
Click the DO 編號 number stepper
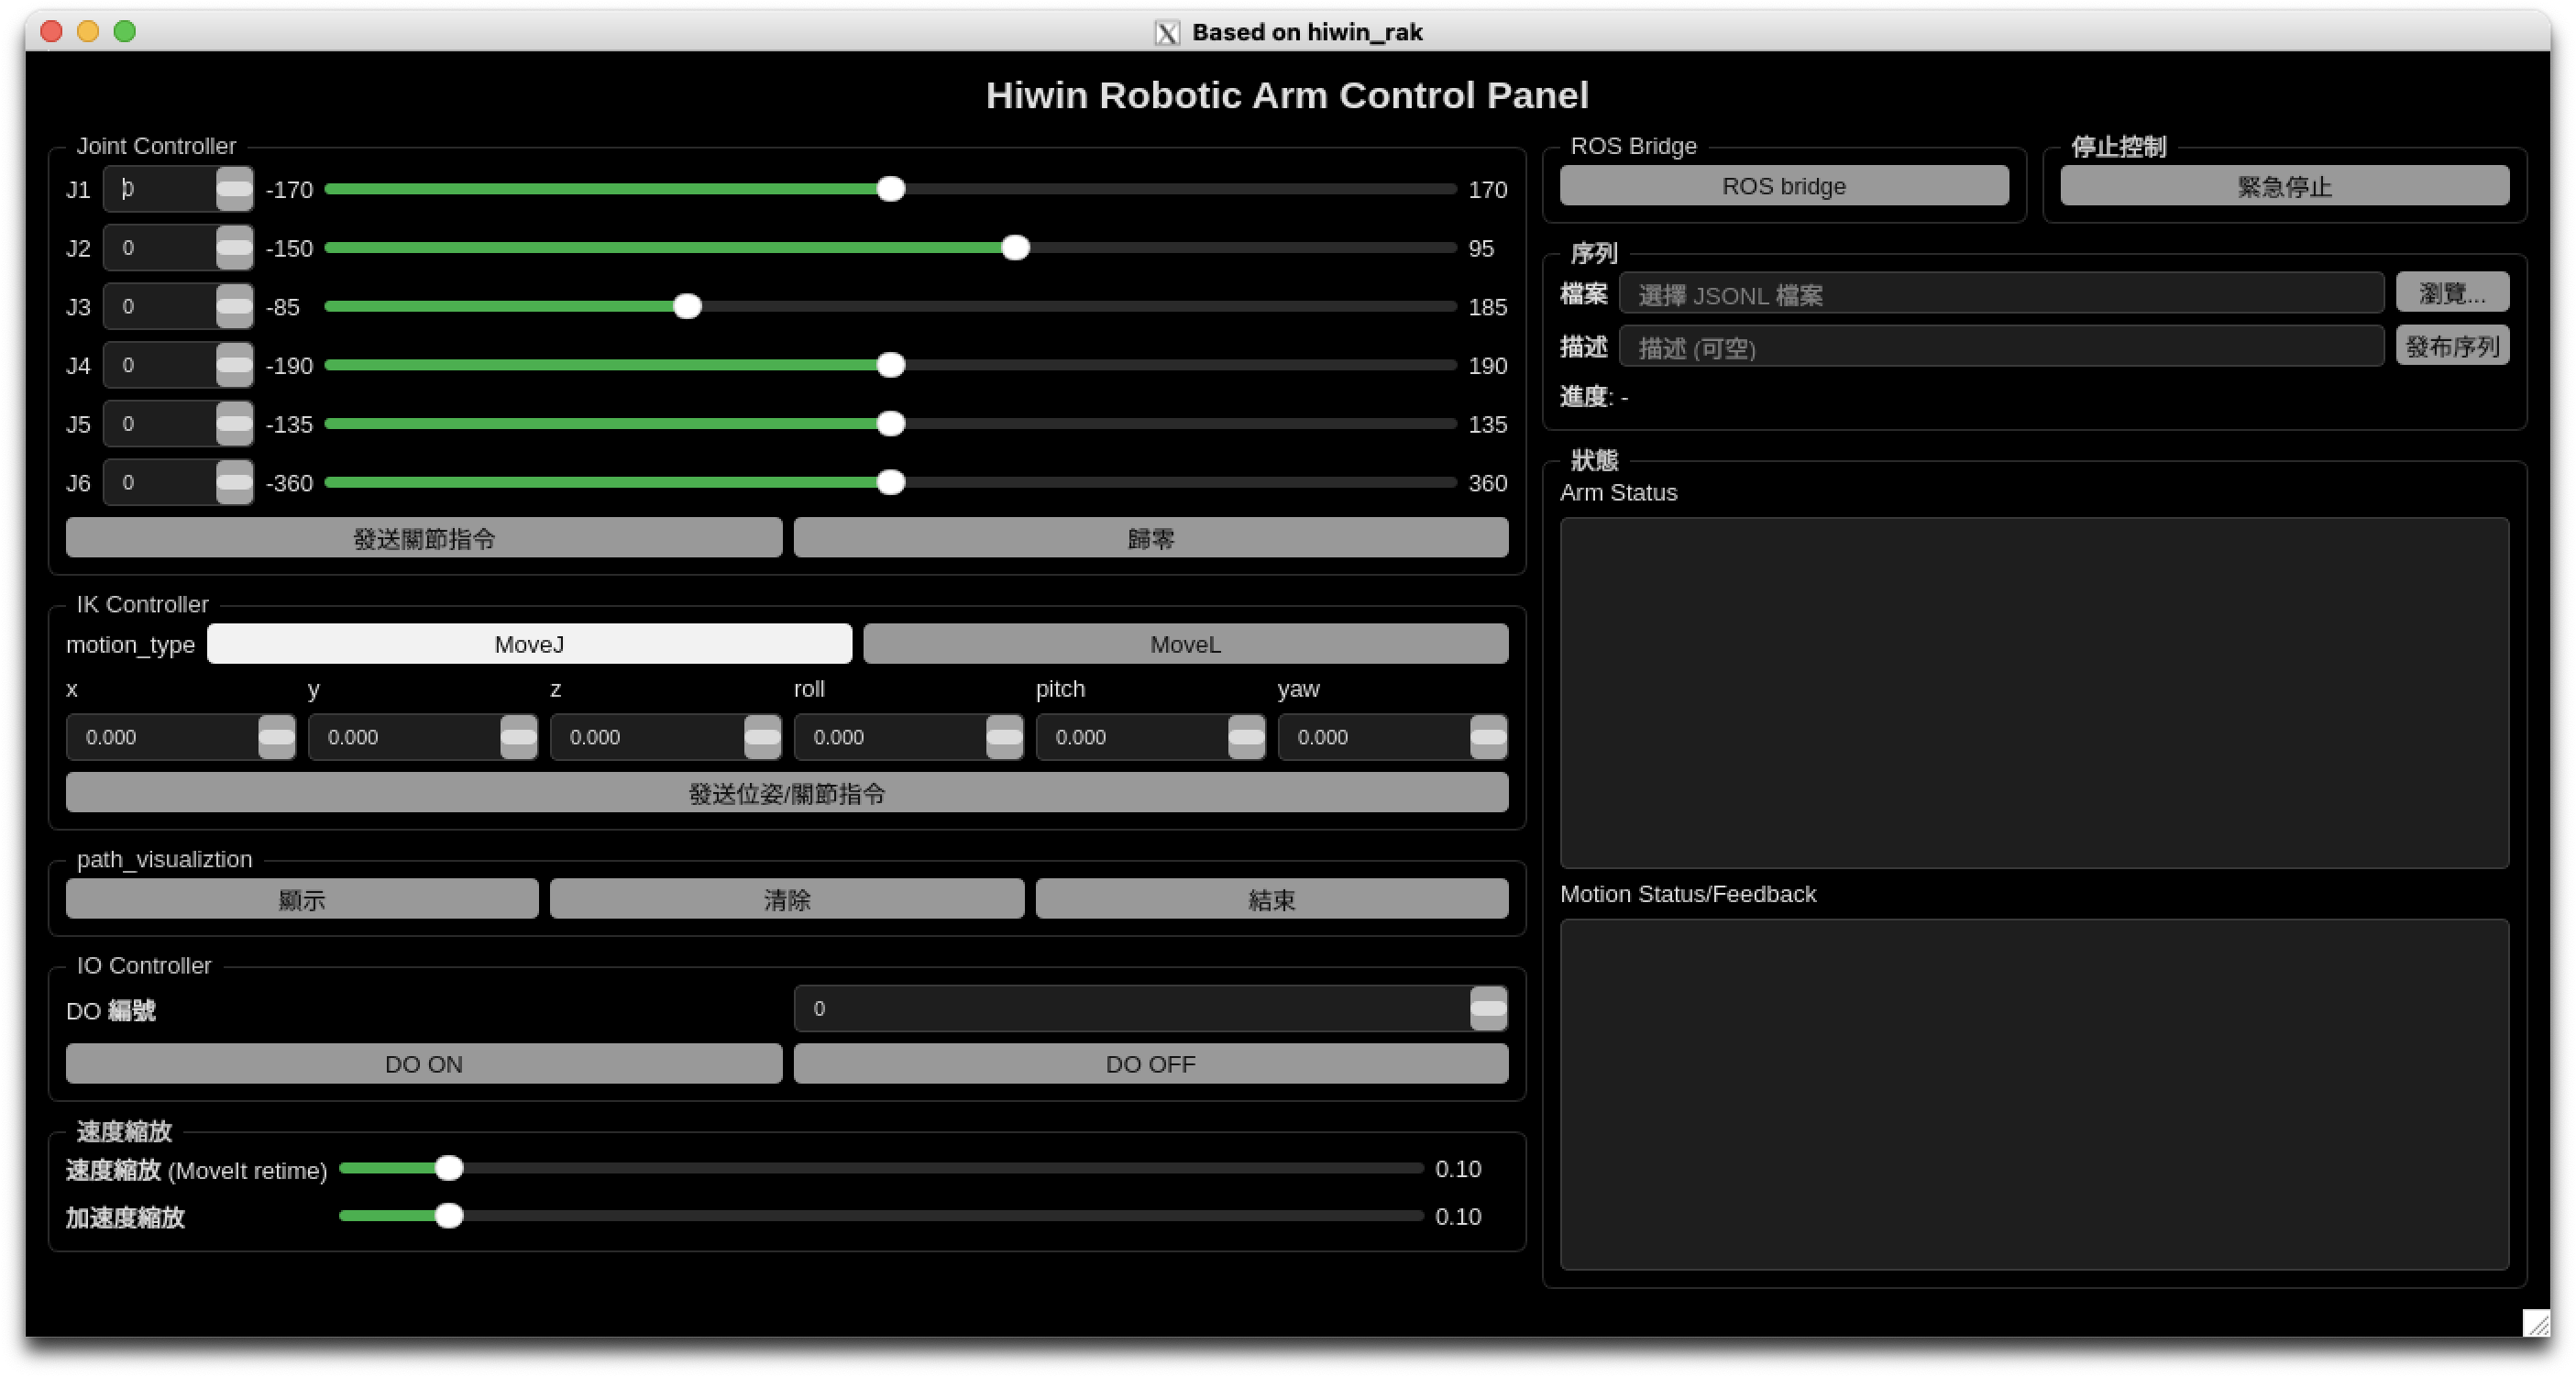tap(1488, 1009)
